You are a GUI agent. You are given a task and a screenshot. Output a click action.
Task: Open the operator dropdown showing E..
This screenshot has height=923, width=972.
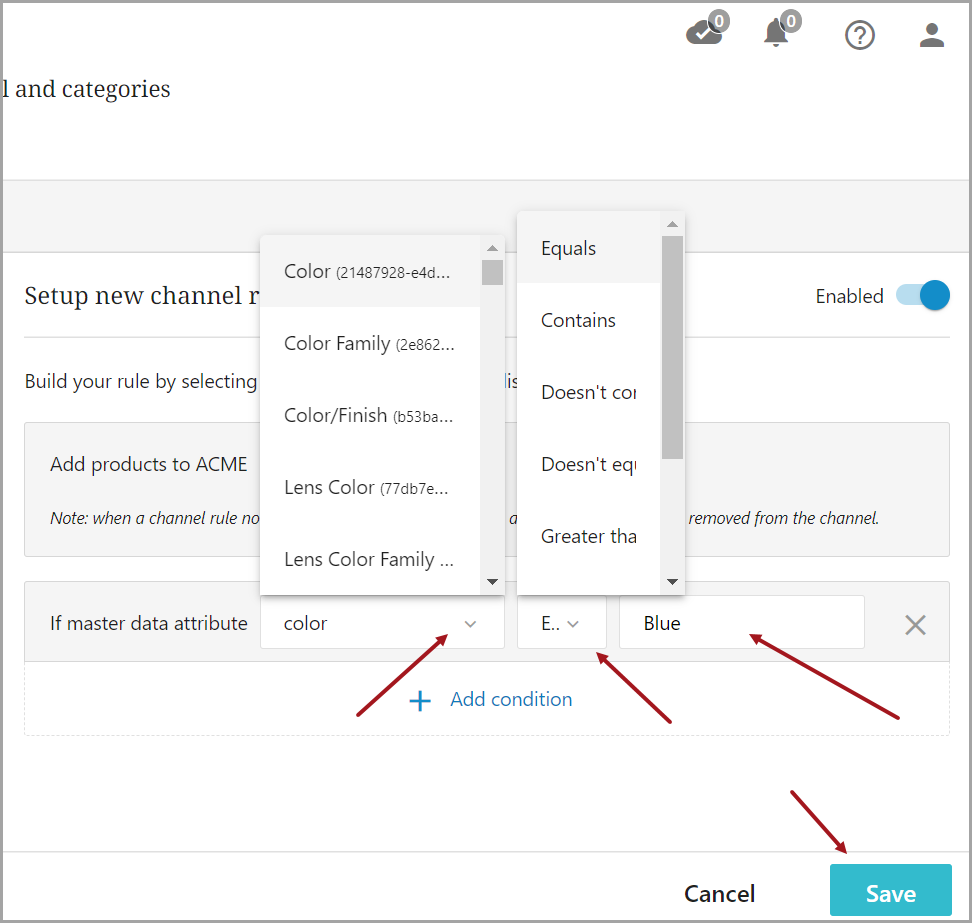click(x=561, y=623)
